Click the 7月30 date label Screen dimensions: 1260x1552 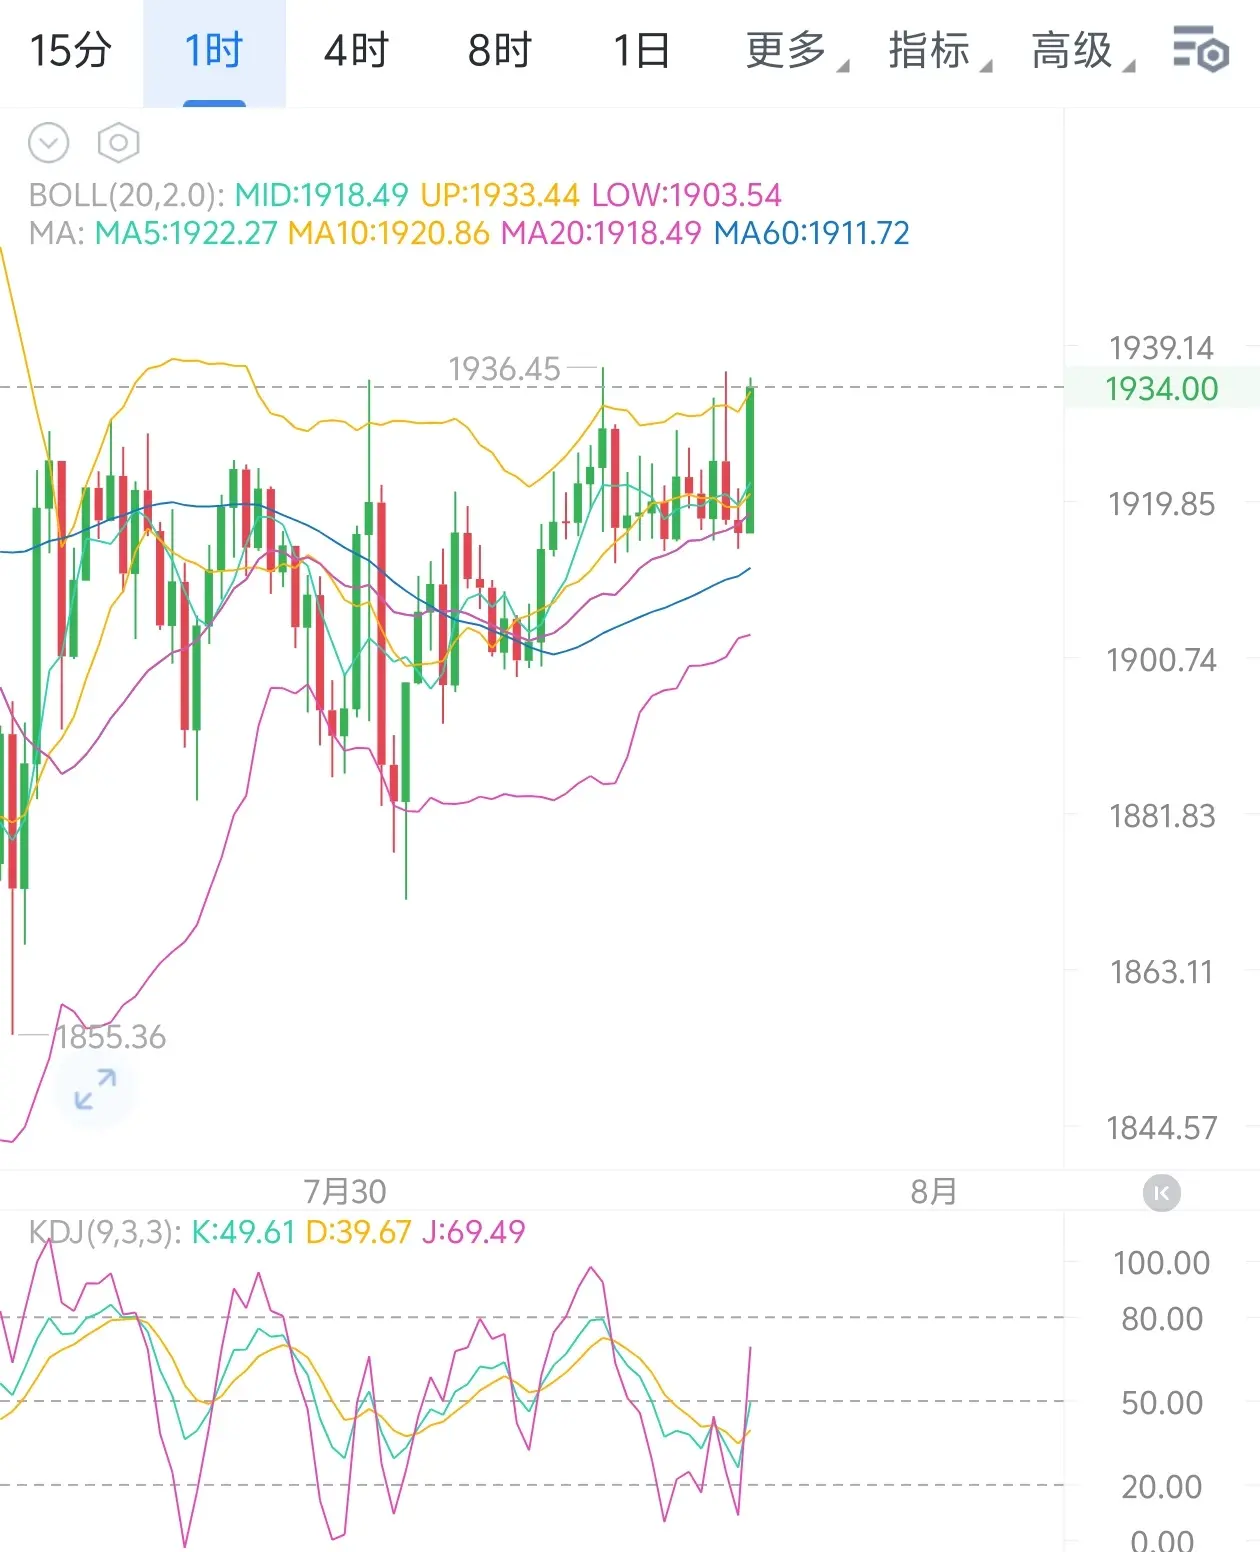pyautogui.click(x=345, y=1192)
